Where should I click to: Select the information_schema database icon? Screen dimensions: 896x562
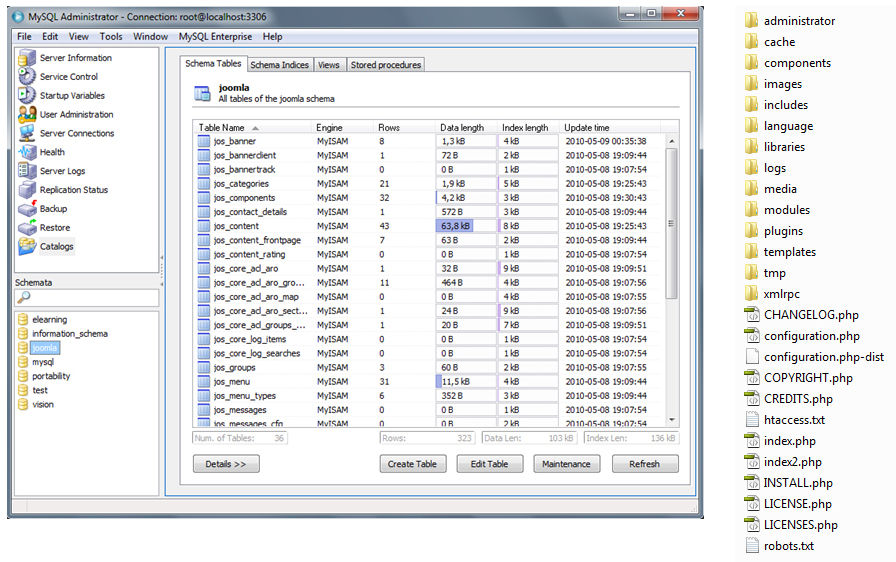coord(23,334)
